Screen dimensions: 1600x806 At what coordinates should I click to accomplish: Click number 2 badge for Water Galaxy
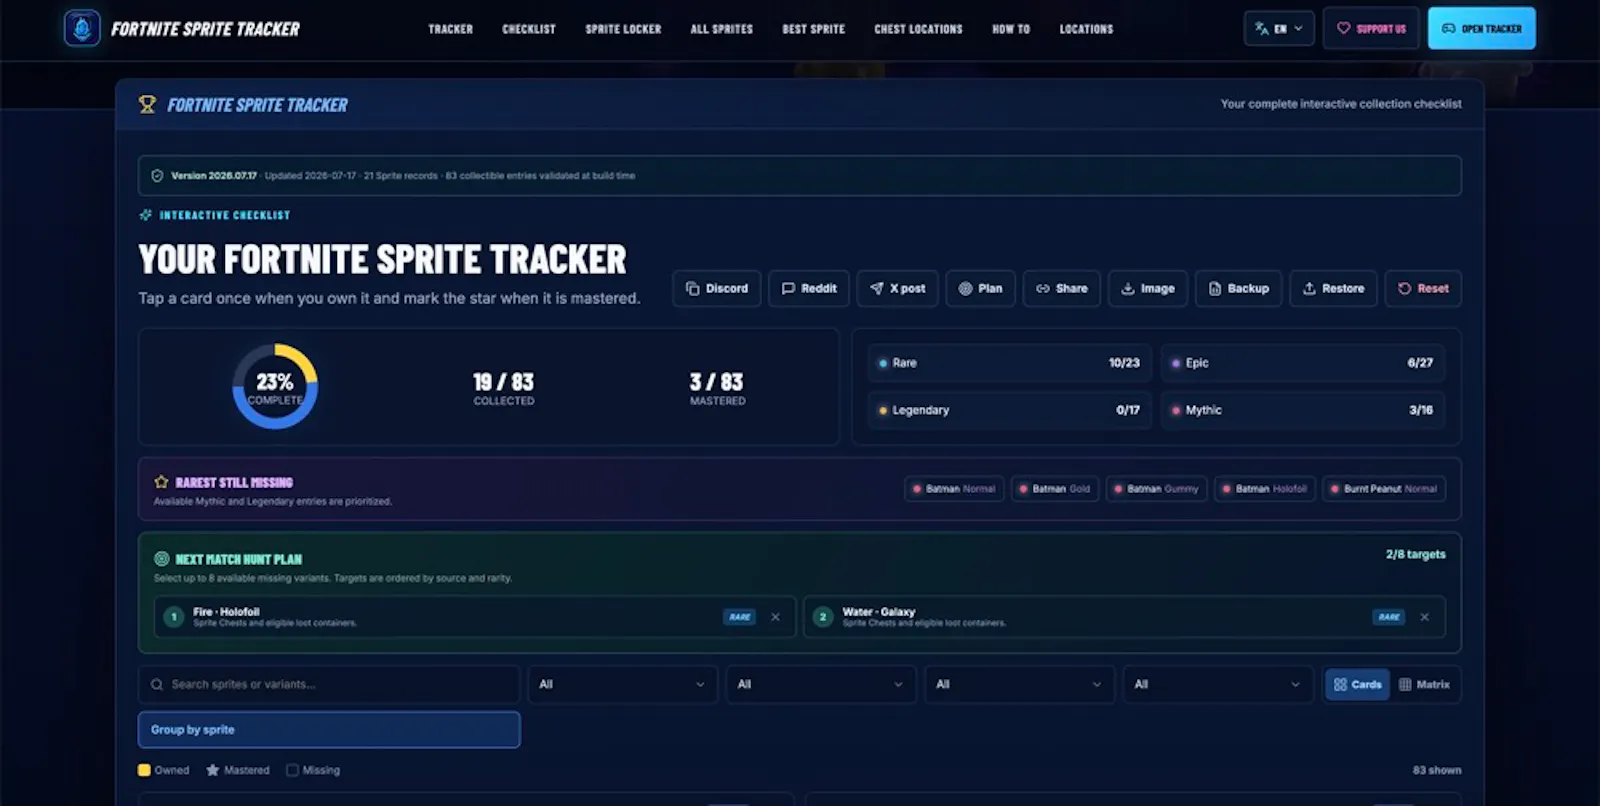(823, 617)
